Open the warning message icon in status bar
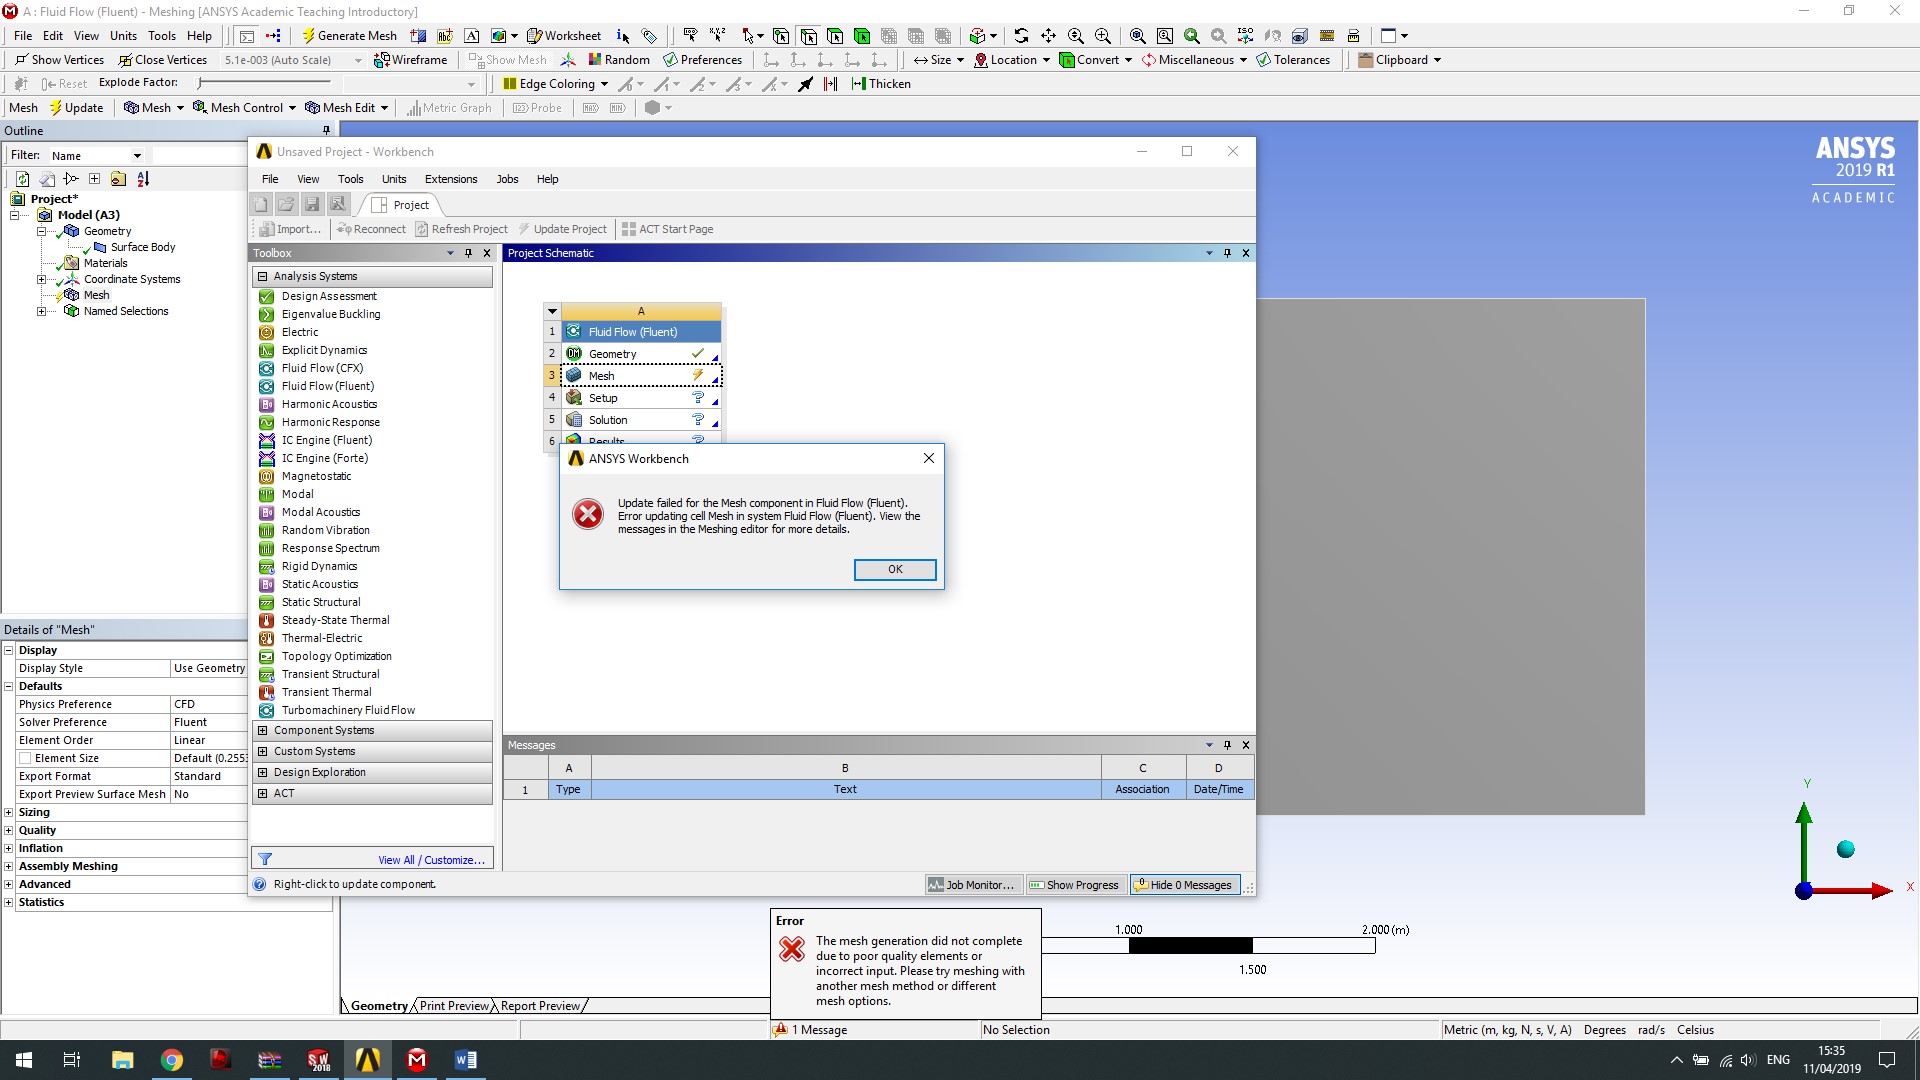Image resolution: width=1920 pixels, height=1080 pixels. click(x=781, y=1029)
